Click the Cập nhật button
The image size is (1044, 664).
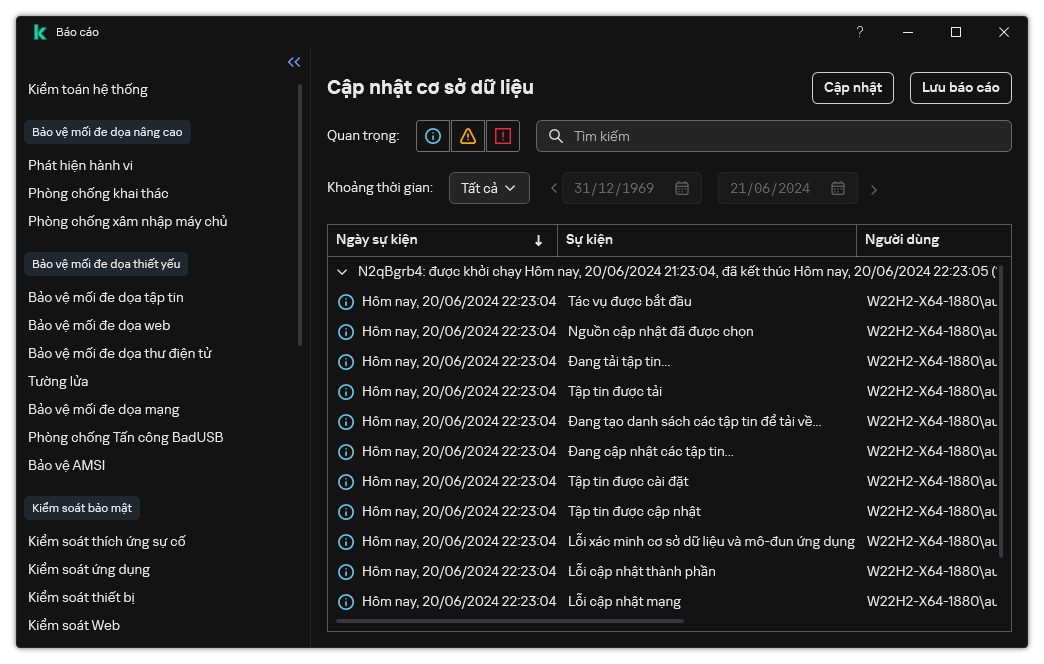click(x=852, y=88)
